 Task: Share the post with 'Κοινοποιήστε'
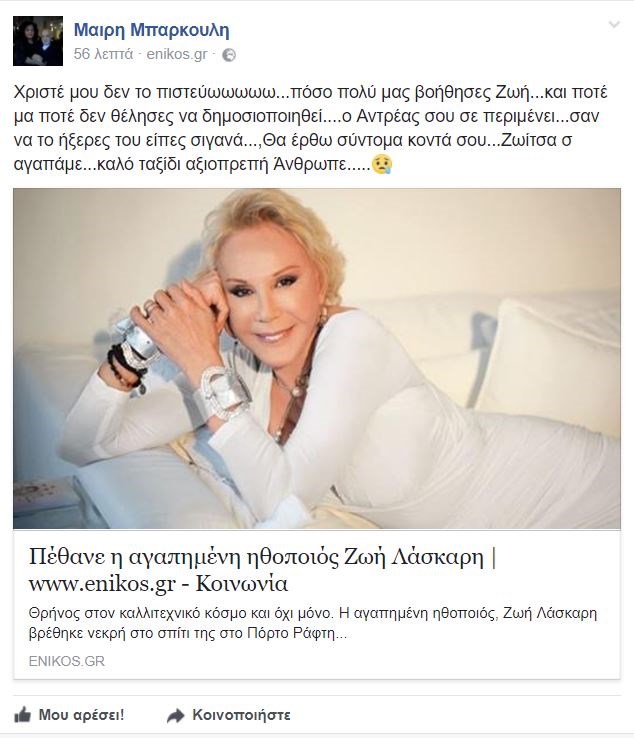coord(241,715)
